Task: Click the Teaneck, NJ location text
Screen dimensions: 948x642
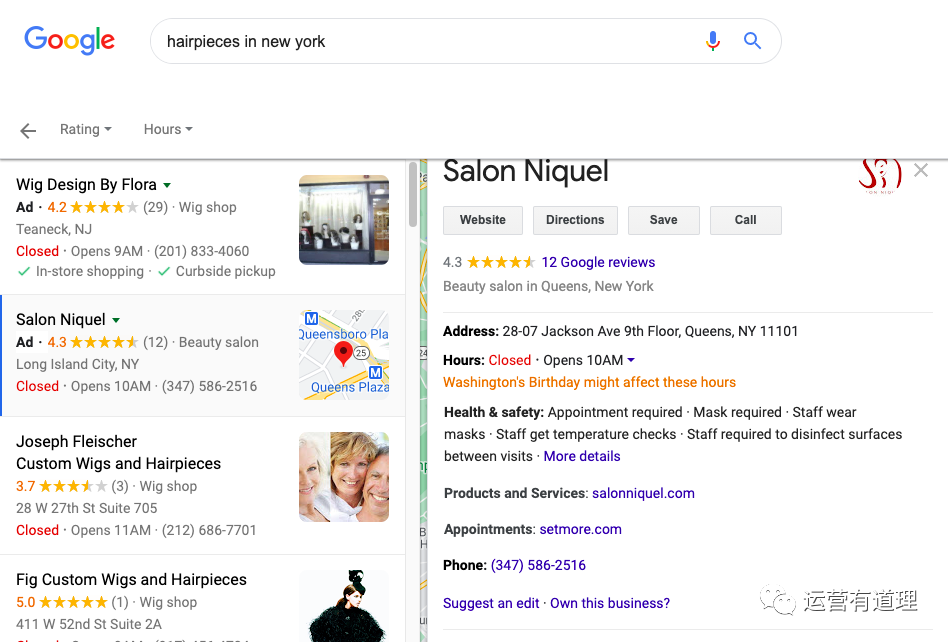Action: (54, 230)
